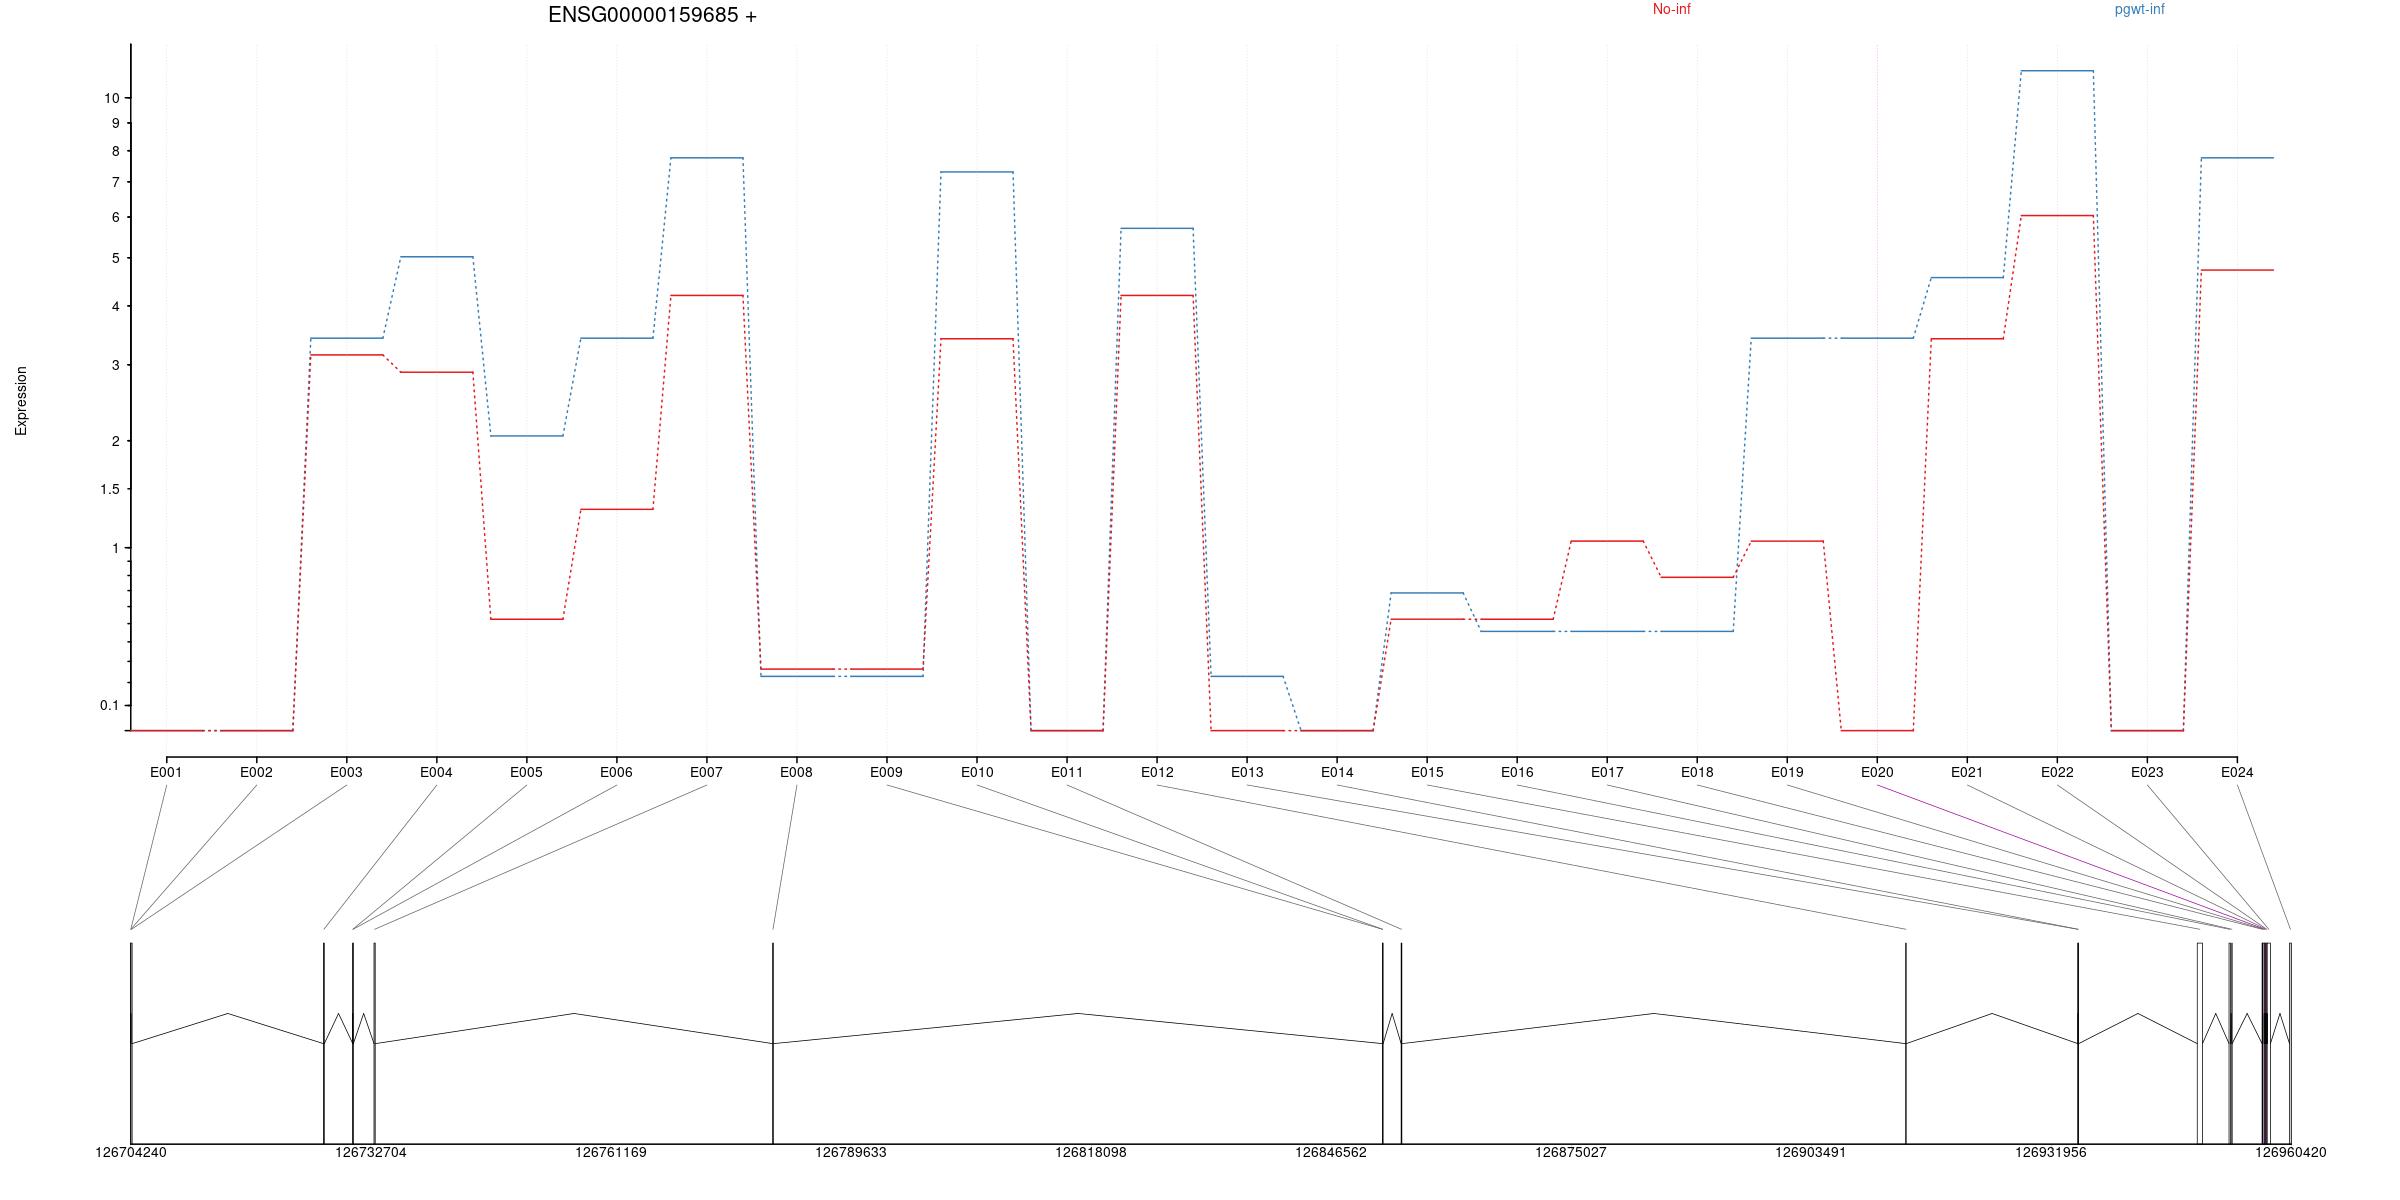Click exon label E017
The image size is (2400, 1200).
click(1607, 772)
